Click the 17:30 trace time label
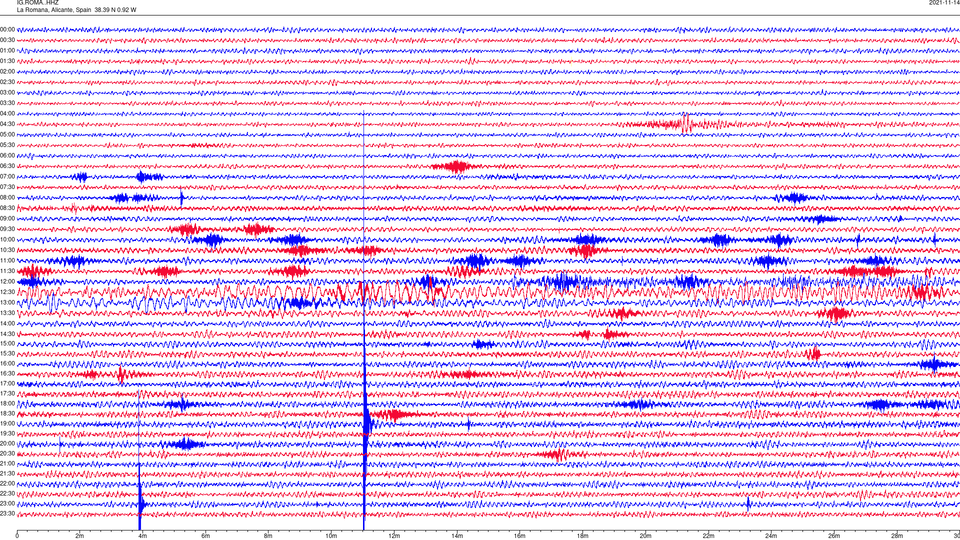960x540 pixels. (7, 394)
